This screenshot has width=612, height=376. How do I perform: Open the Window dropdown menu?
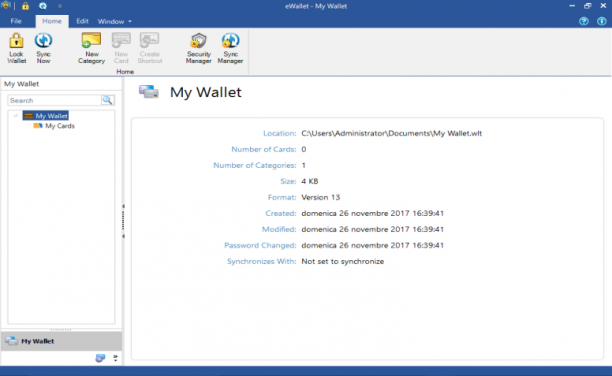(114, 21)
